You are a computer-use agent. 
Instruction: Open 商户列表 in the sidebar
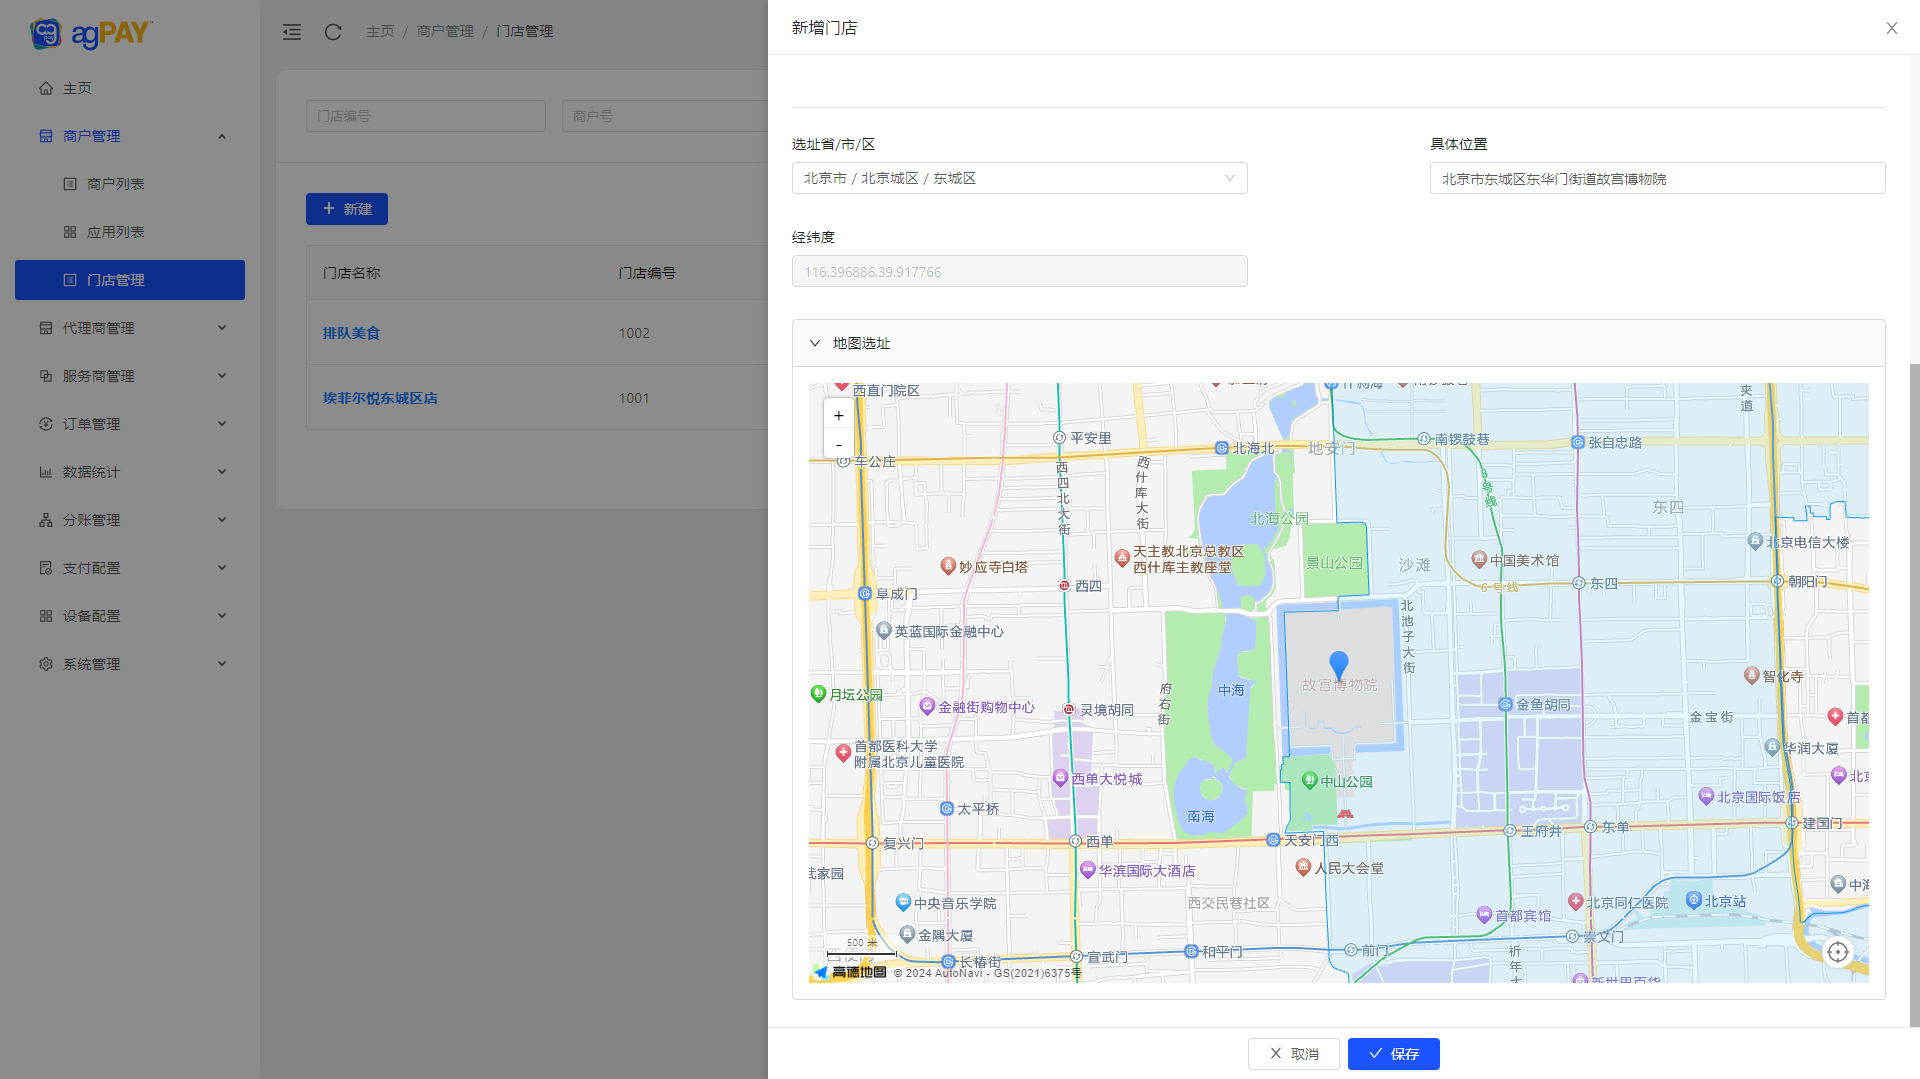click(x=115, y=184)
